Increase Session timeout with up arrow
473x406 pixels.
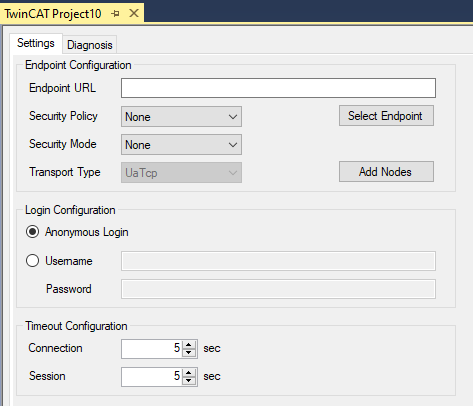pyautogui.click(x=189, y=373)
